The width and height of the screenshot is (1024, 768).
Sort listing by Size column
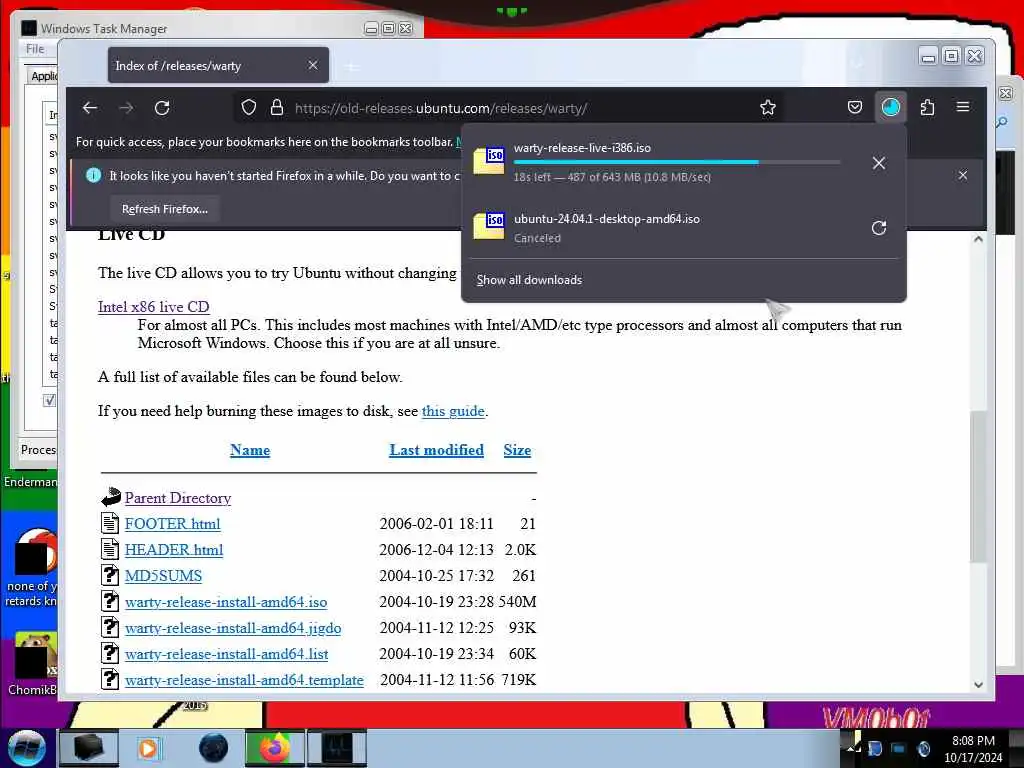[517, 450]
